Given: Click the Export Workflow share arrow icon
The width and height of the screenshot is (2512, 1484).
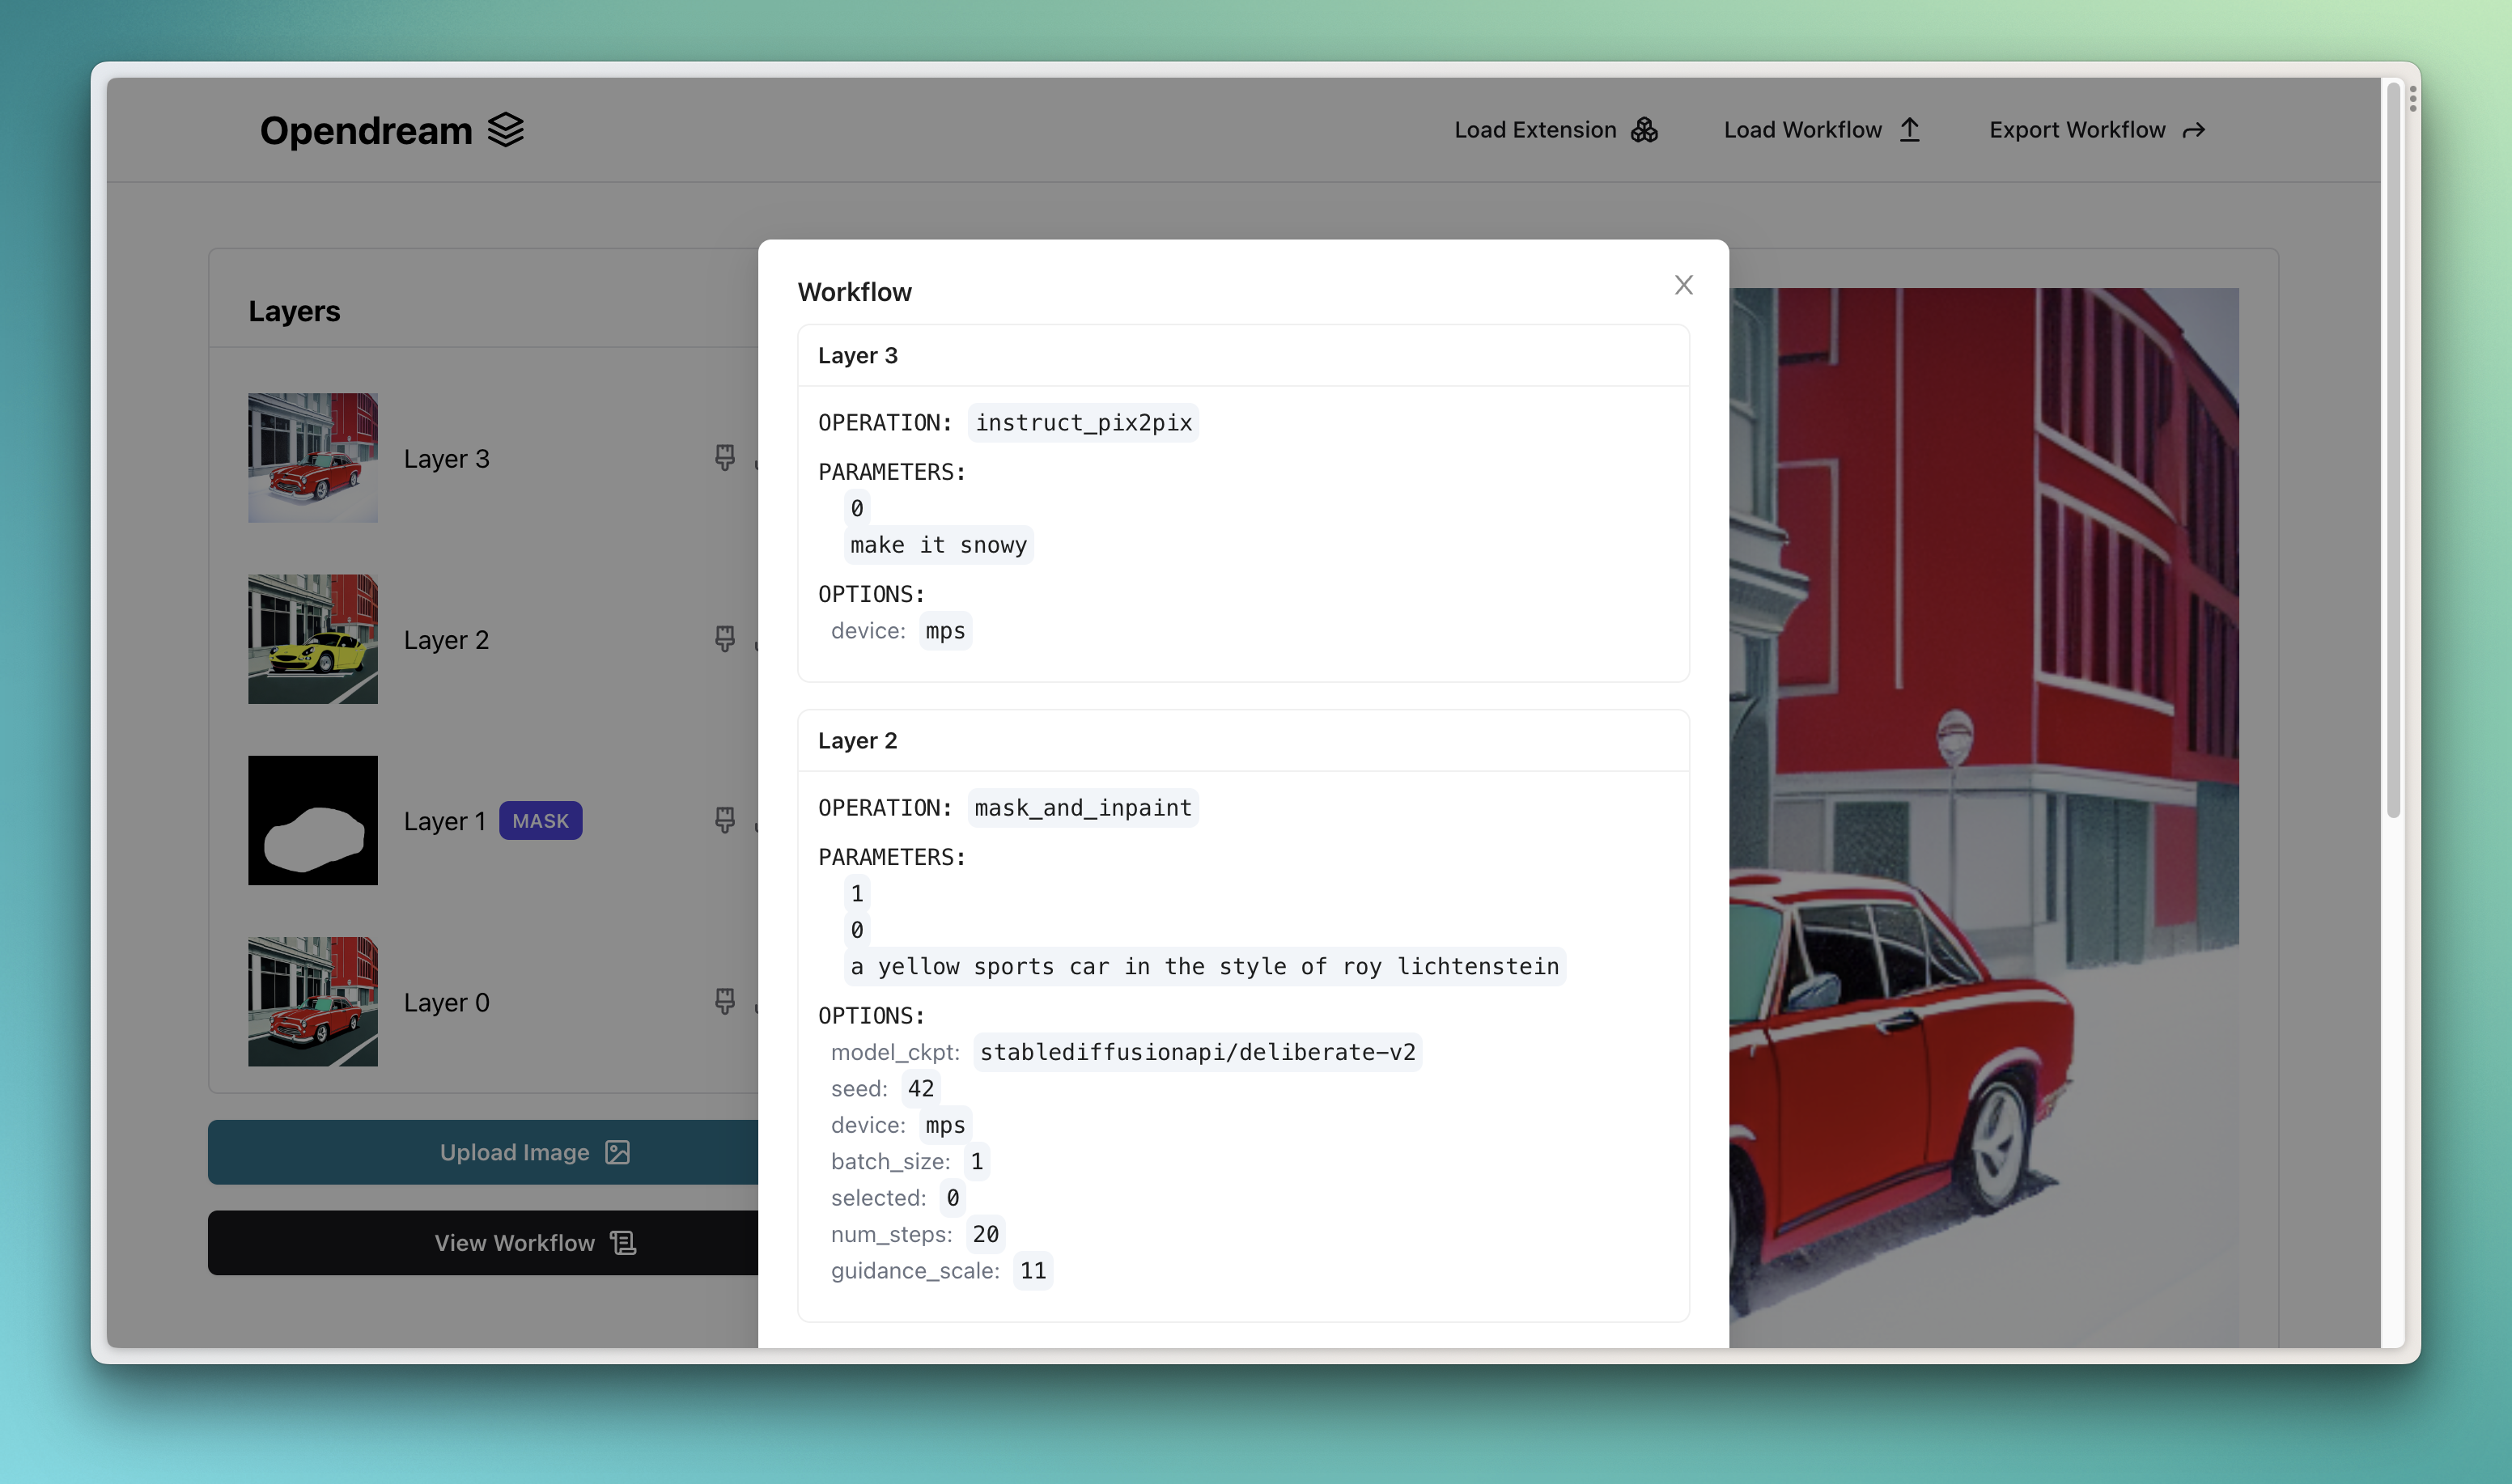Looking at the screenshot, I should (2194, 131).
